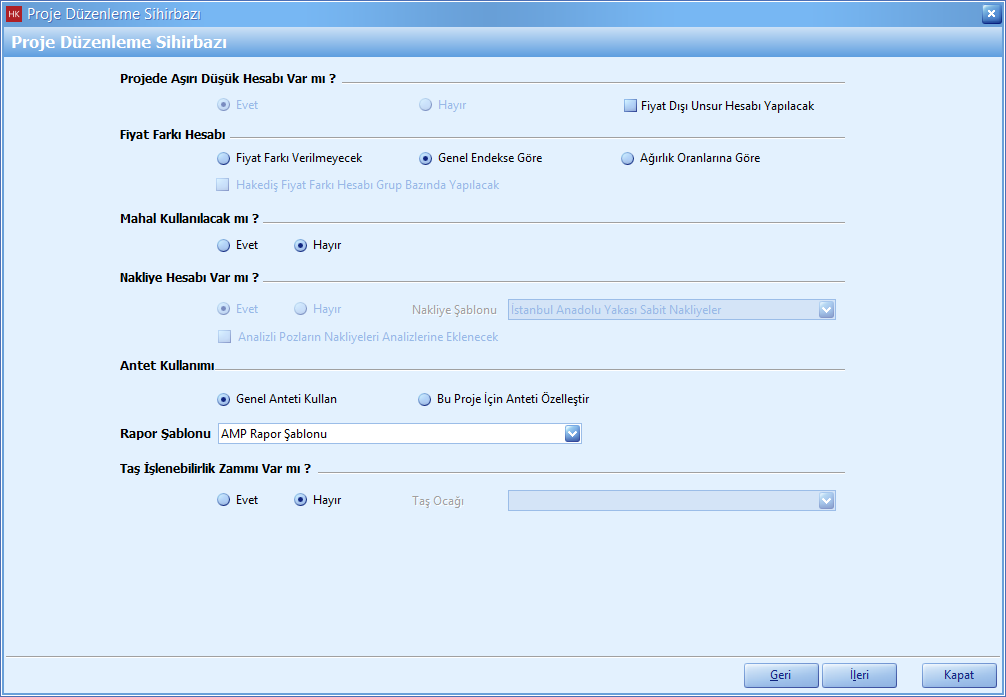Open the Taş Ocağı dropdown list

[x=826, y=500]
